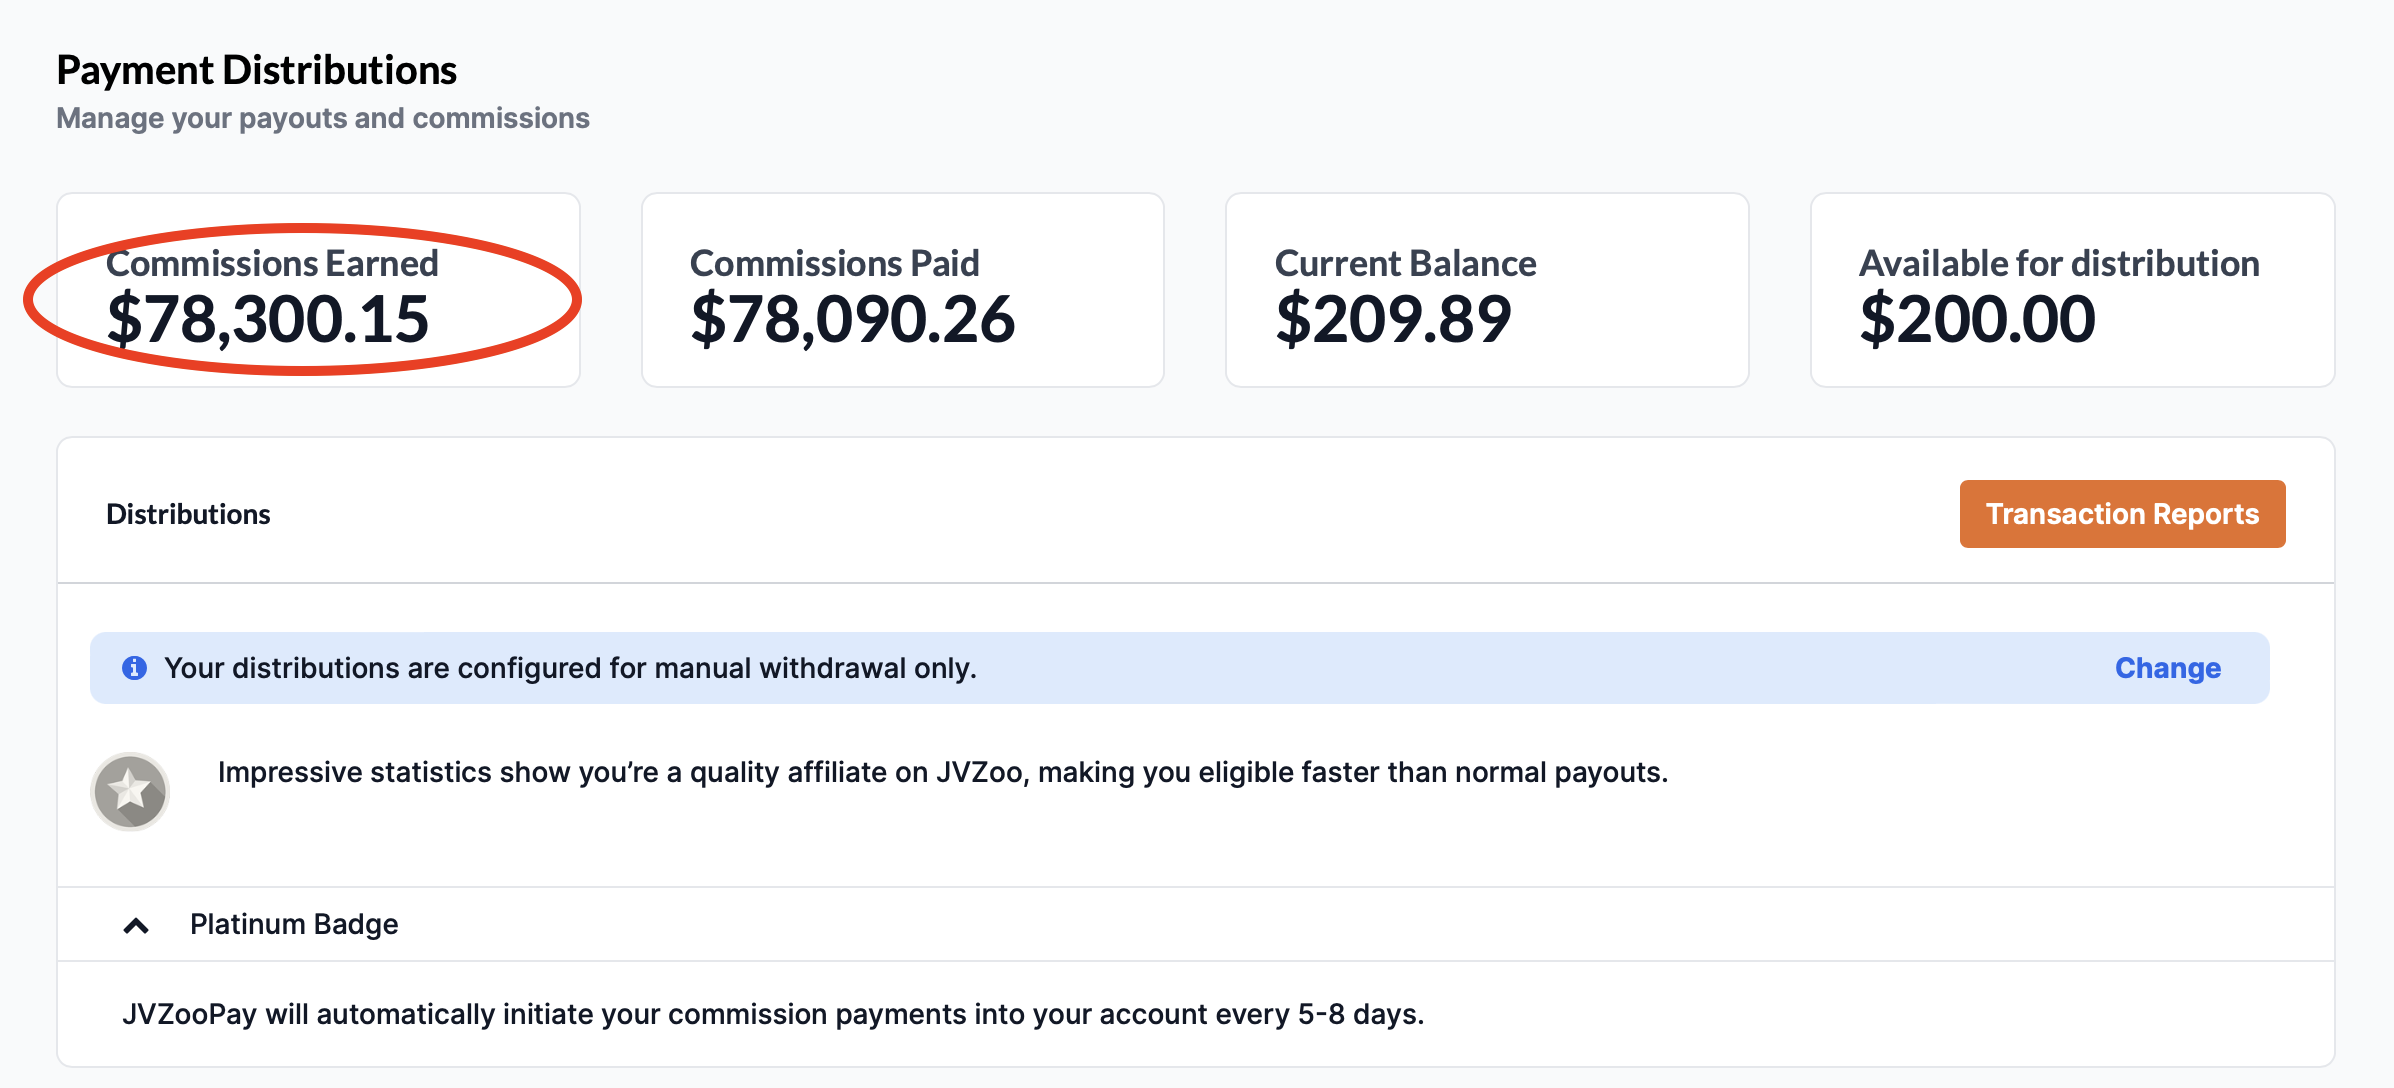
Task: Open Transaction Reports
Action: (2122, 514)
